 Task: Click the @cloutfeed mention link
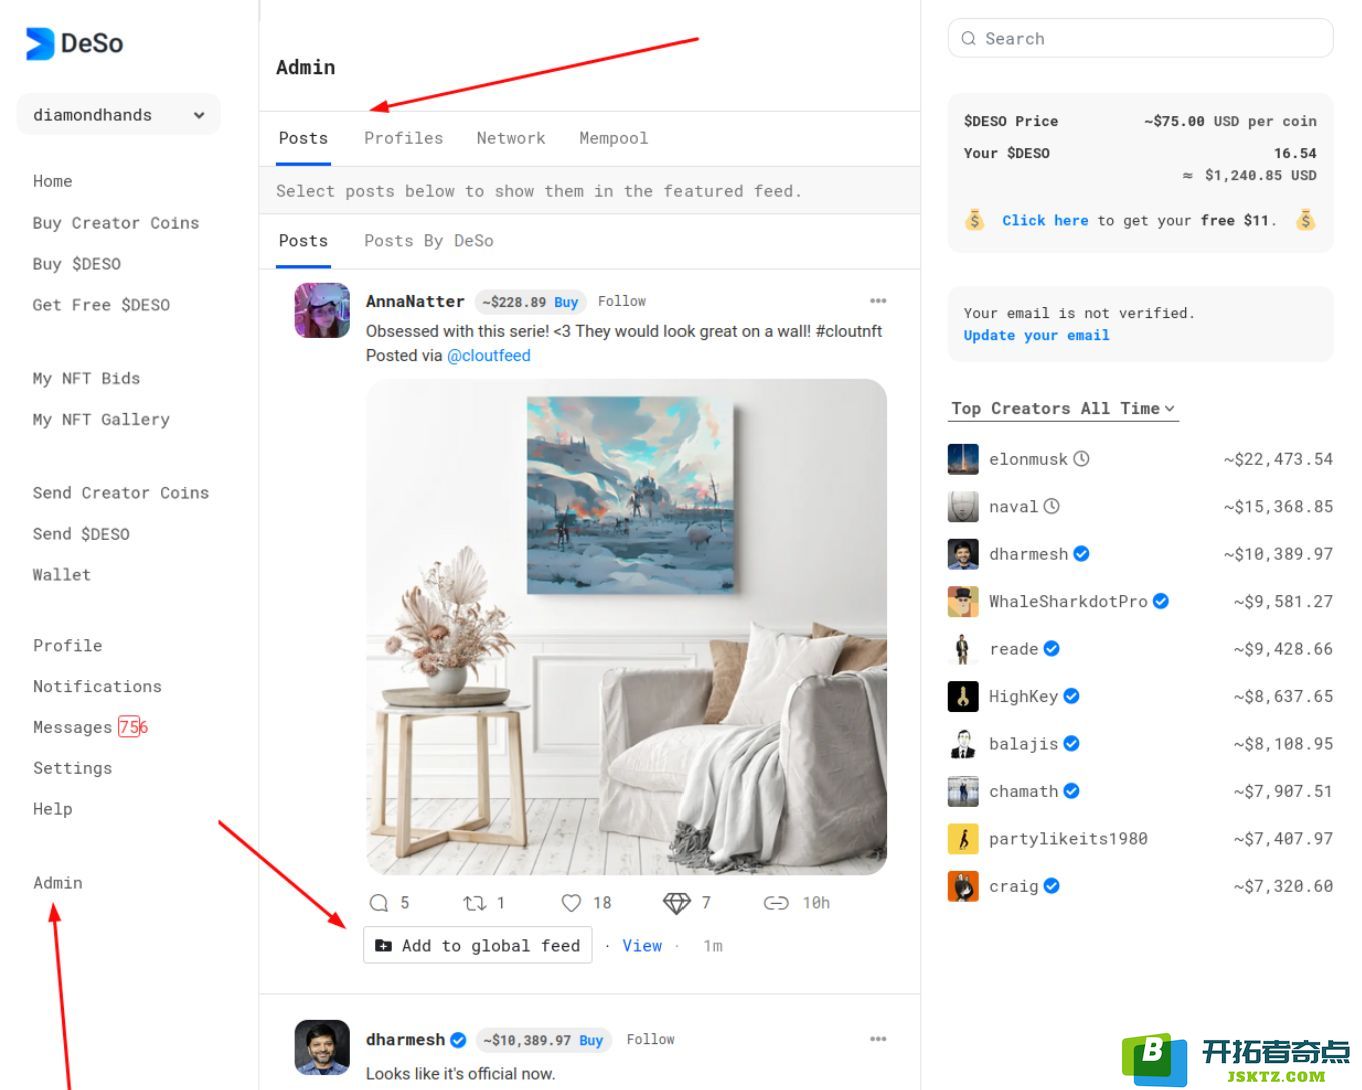point(488,355)
